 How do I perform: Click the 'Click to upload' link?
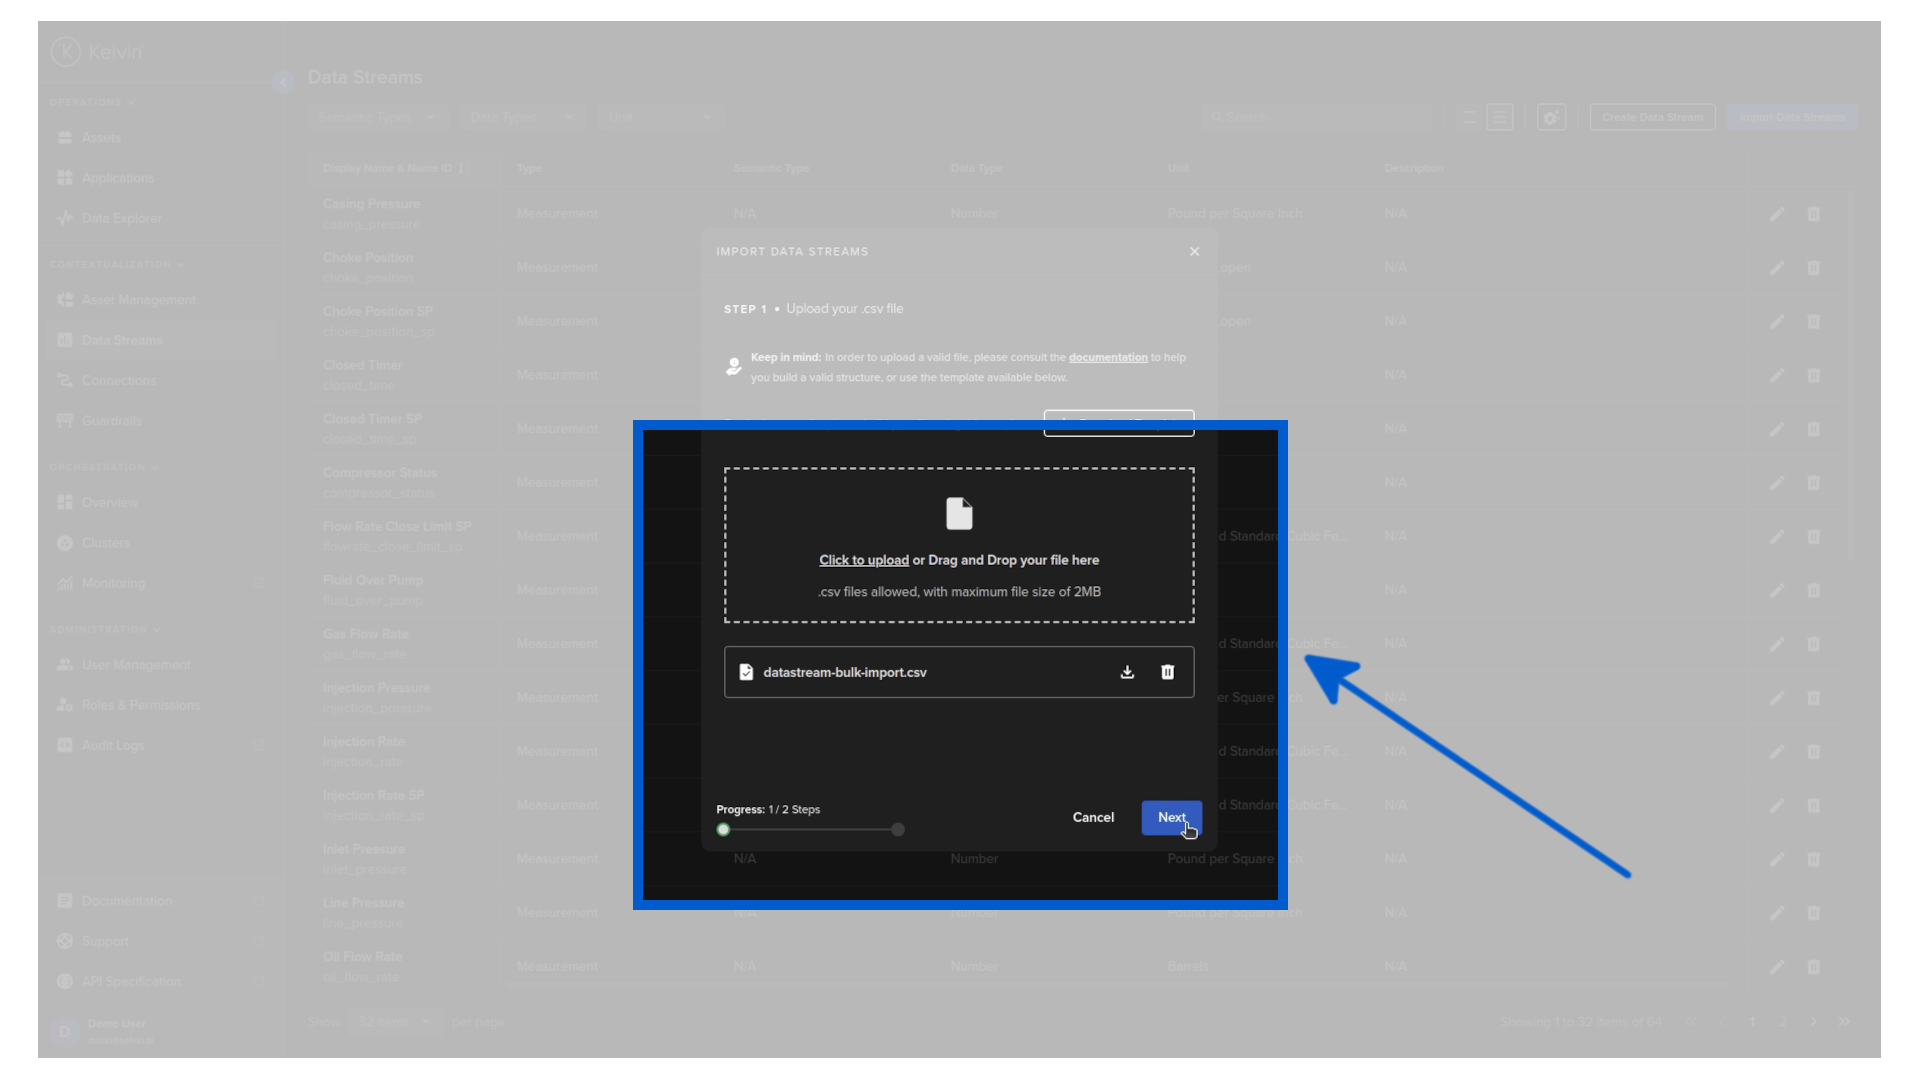pyautogui.click(x=863, y=560)
